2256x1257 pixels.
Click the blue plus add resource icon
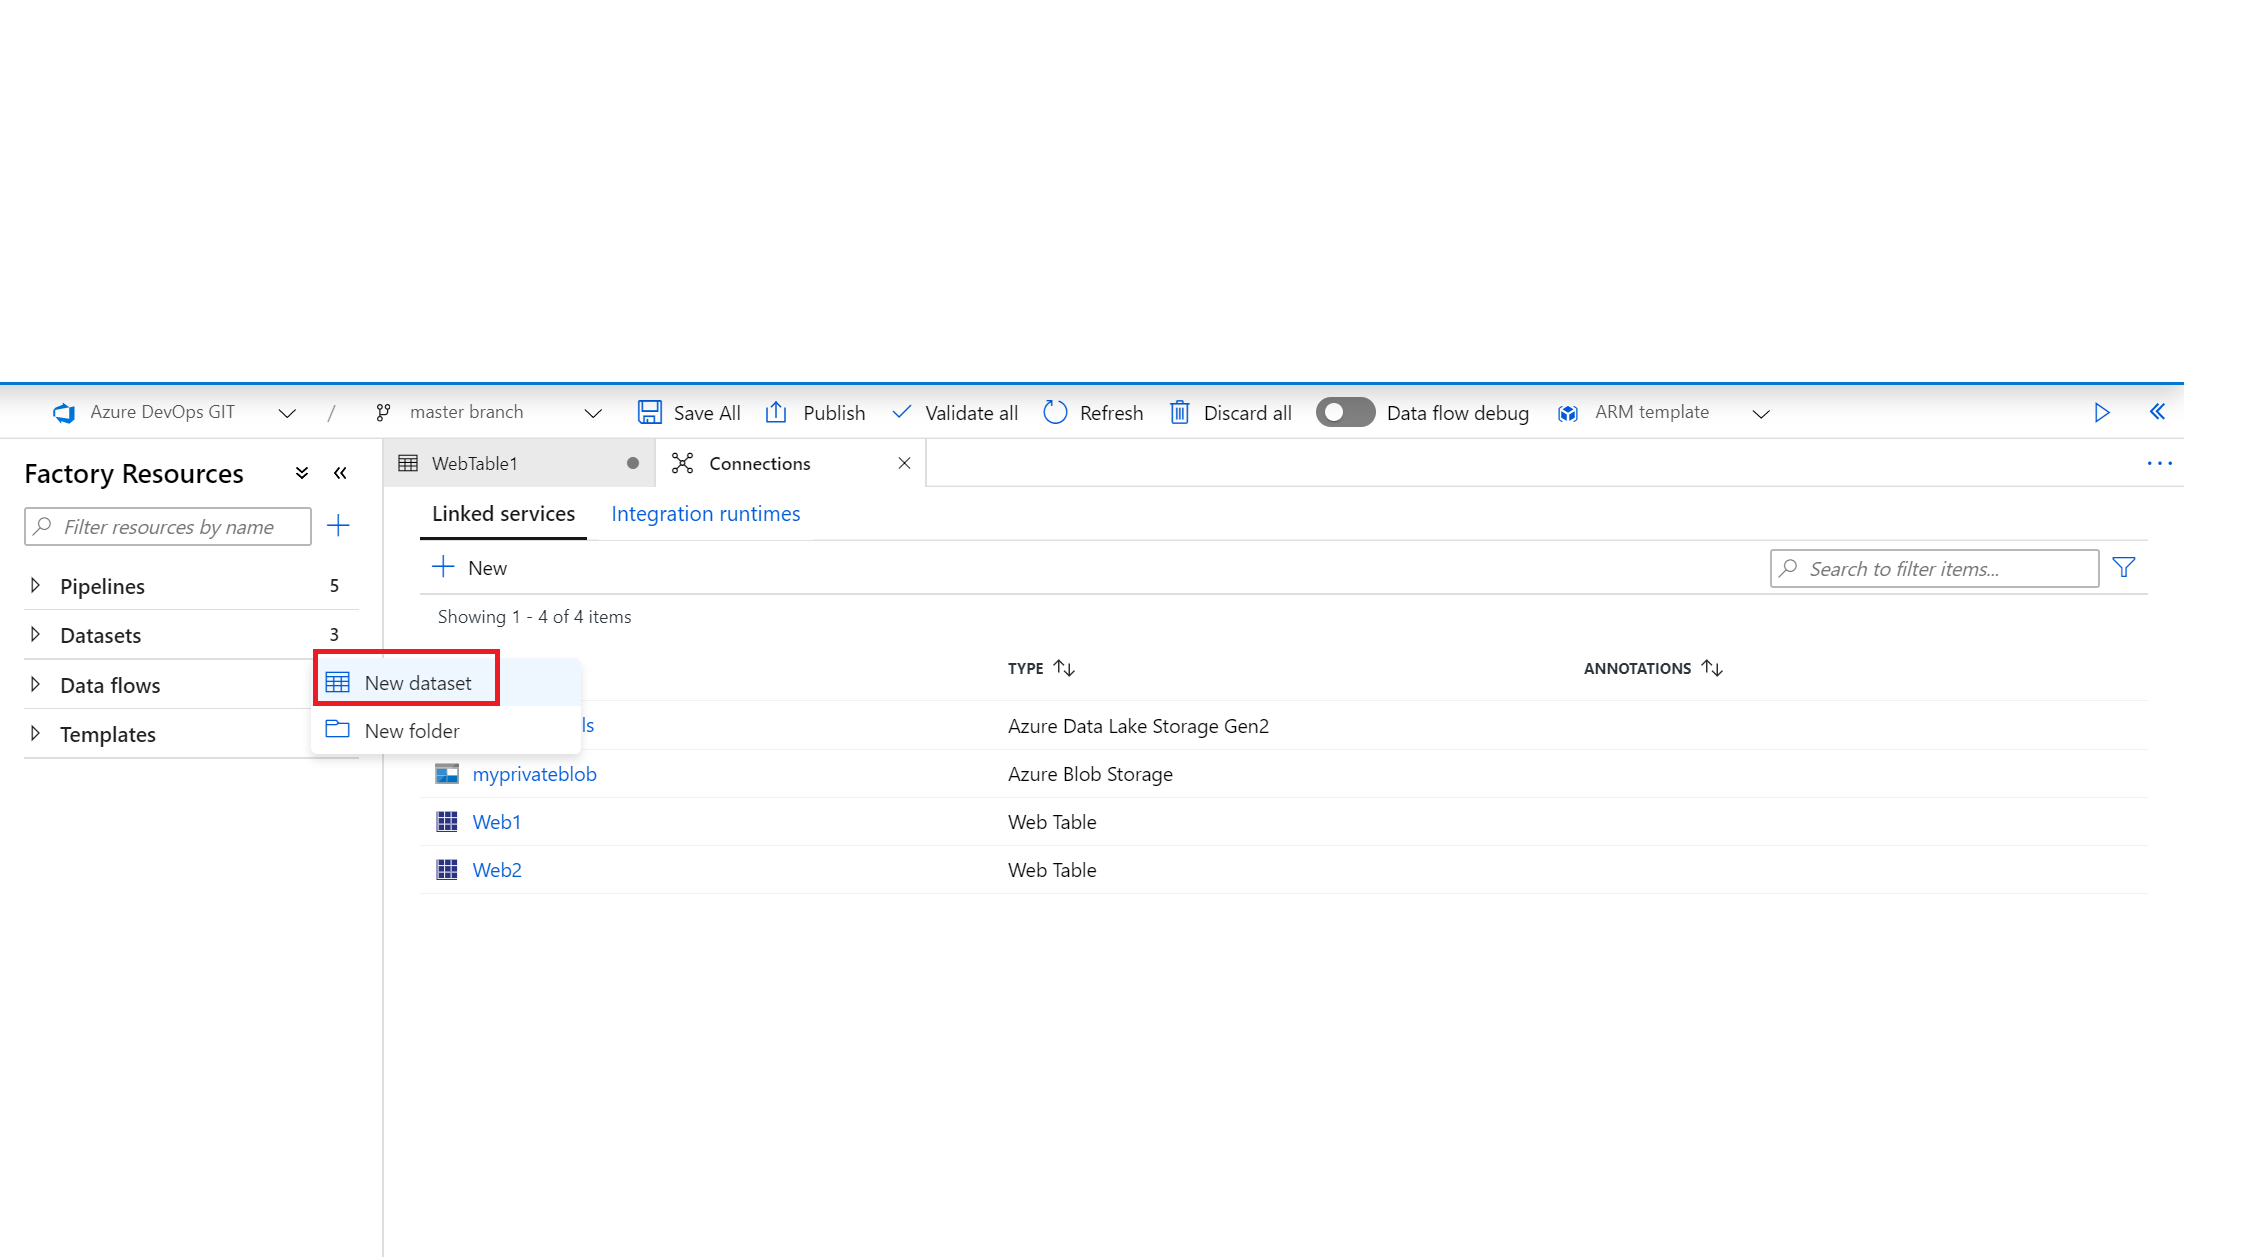click(x=338, y=526)
